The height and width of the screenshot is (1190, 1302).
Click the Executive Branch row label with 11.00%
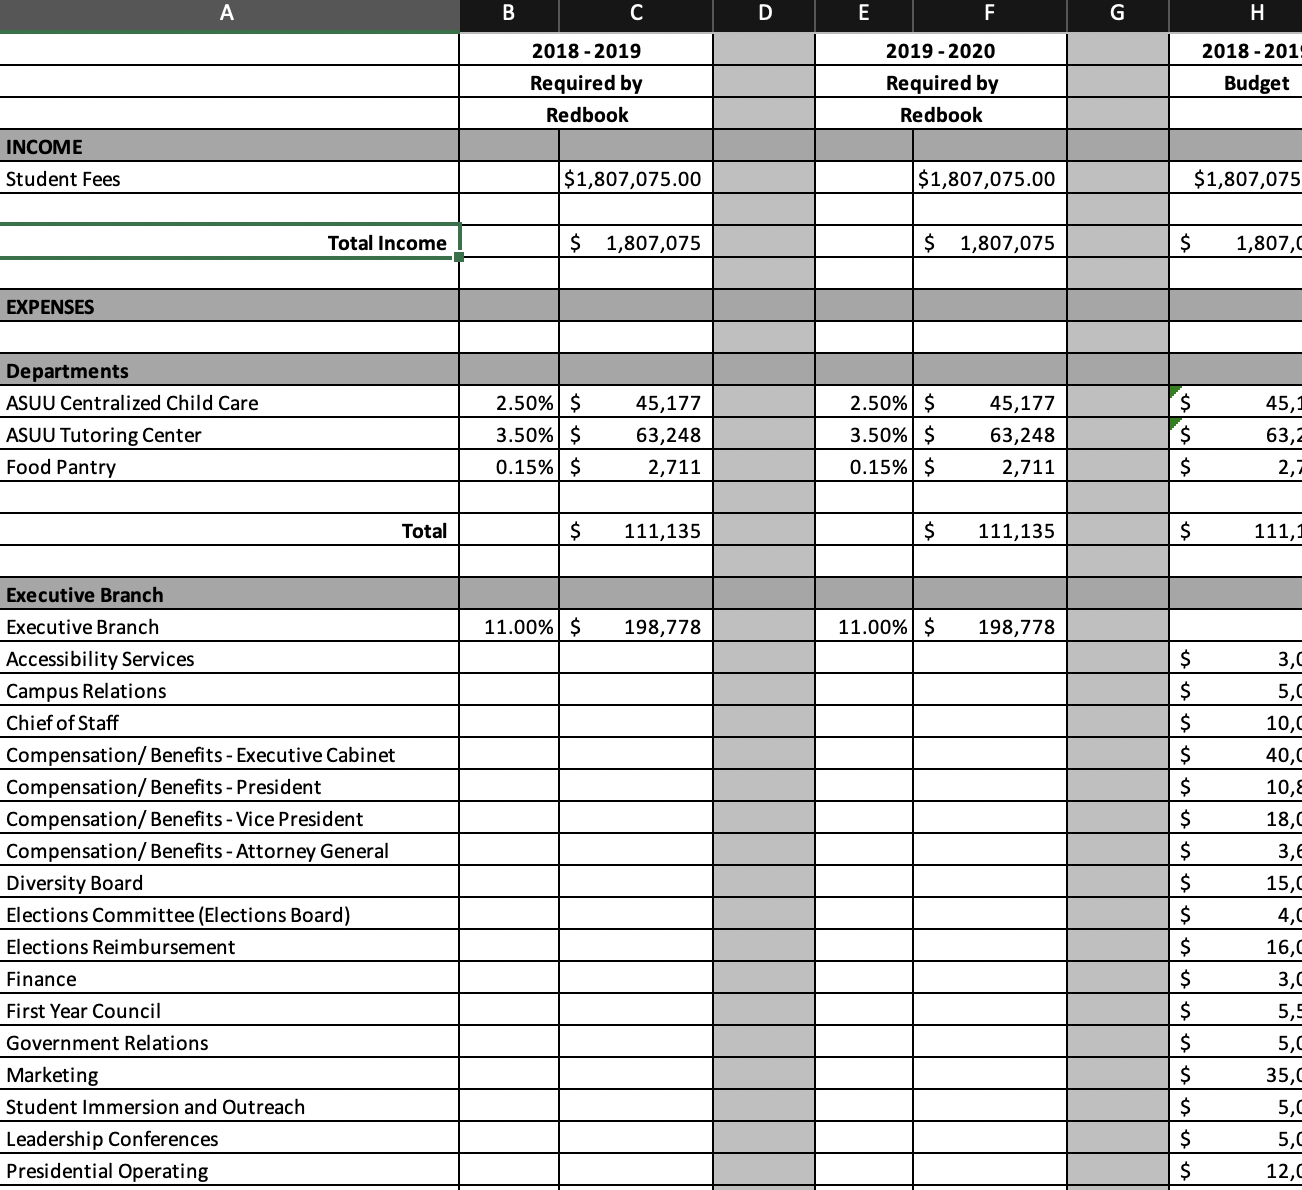click(x=229, y=626)
